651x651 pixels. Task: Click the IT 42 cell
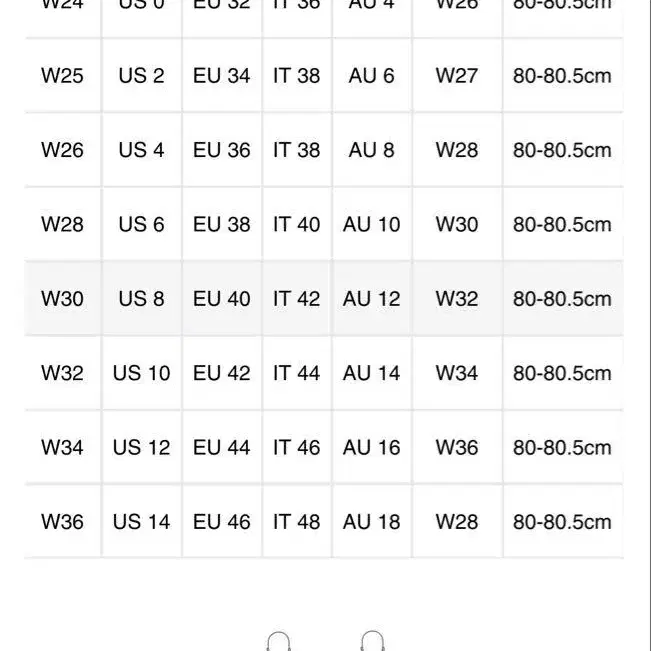tap(296, 299)
